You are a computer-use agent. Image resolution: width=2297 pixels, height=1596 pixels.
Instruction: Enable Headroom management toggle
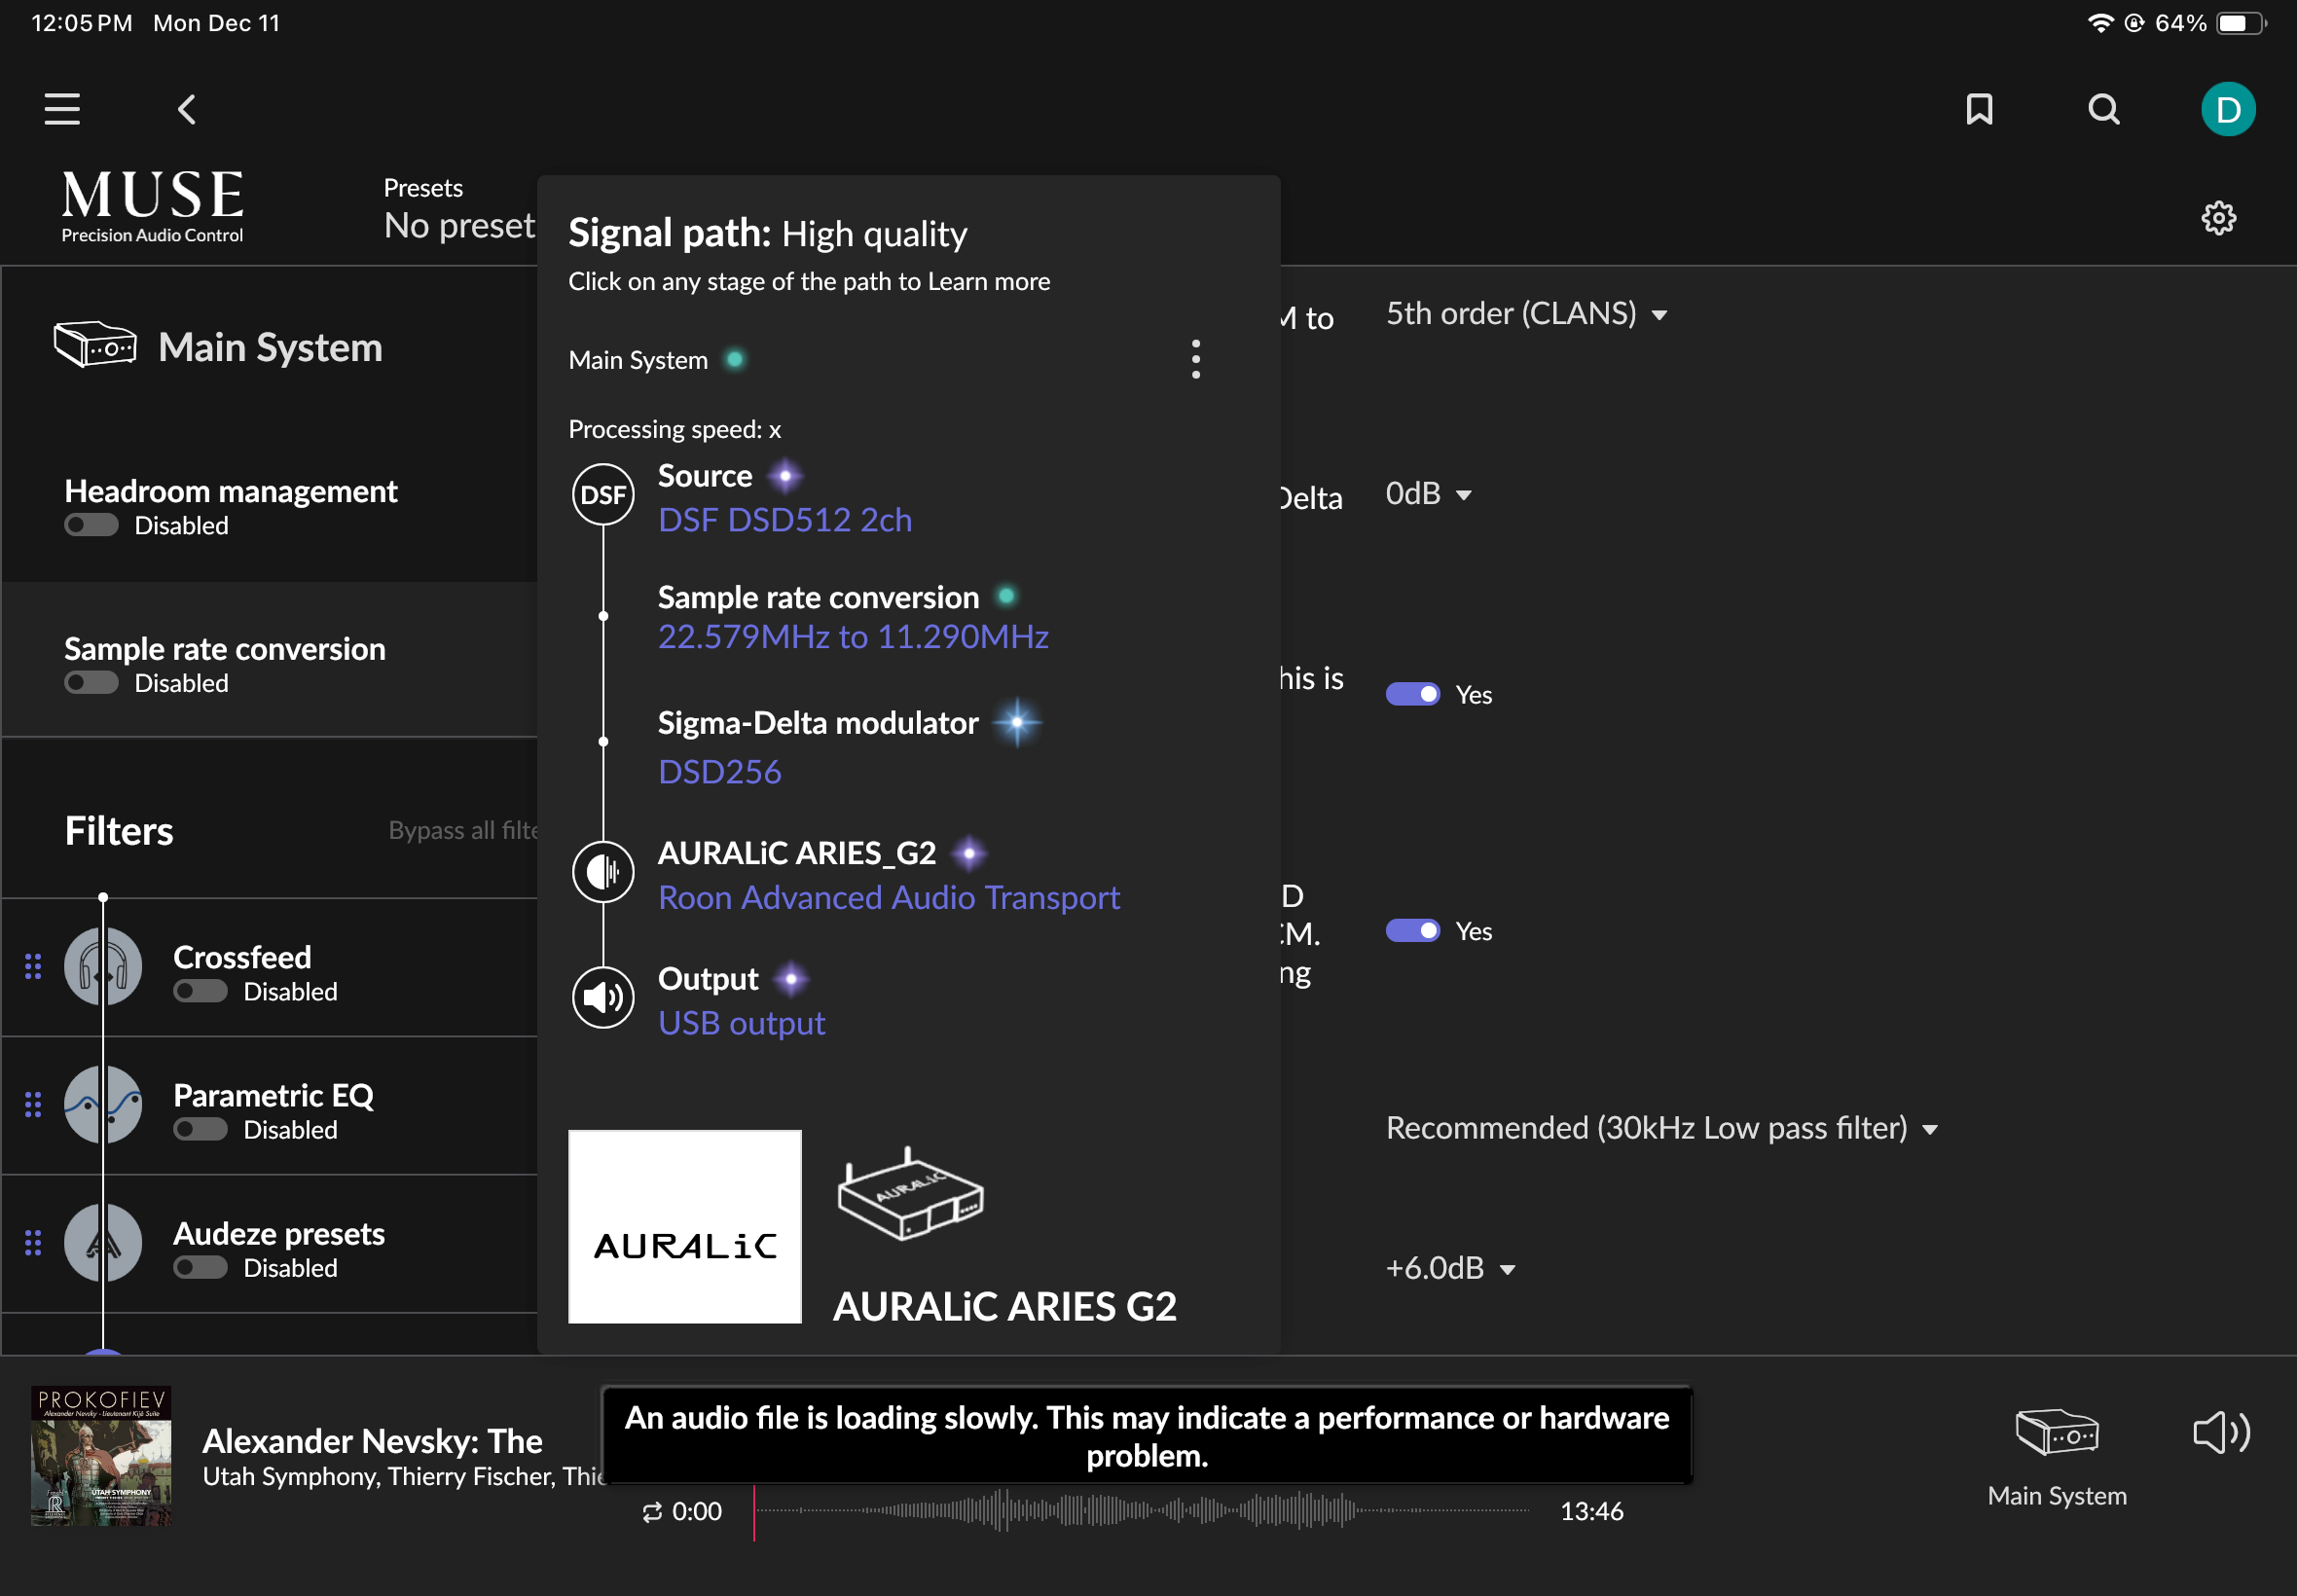coord(91,525)
